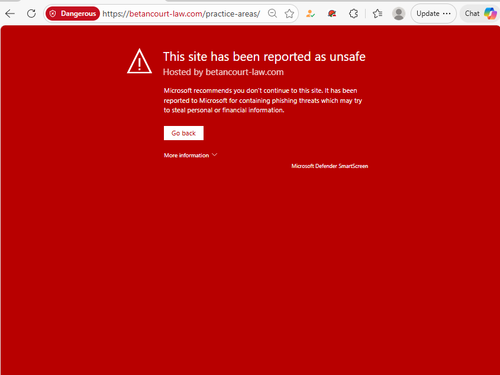
Task: Open the red Dangerous site info badge
Action: 72,14
